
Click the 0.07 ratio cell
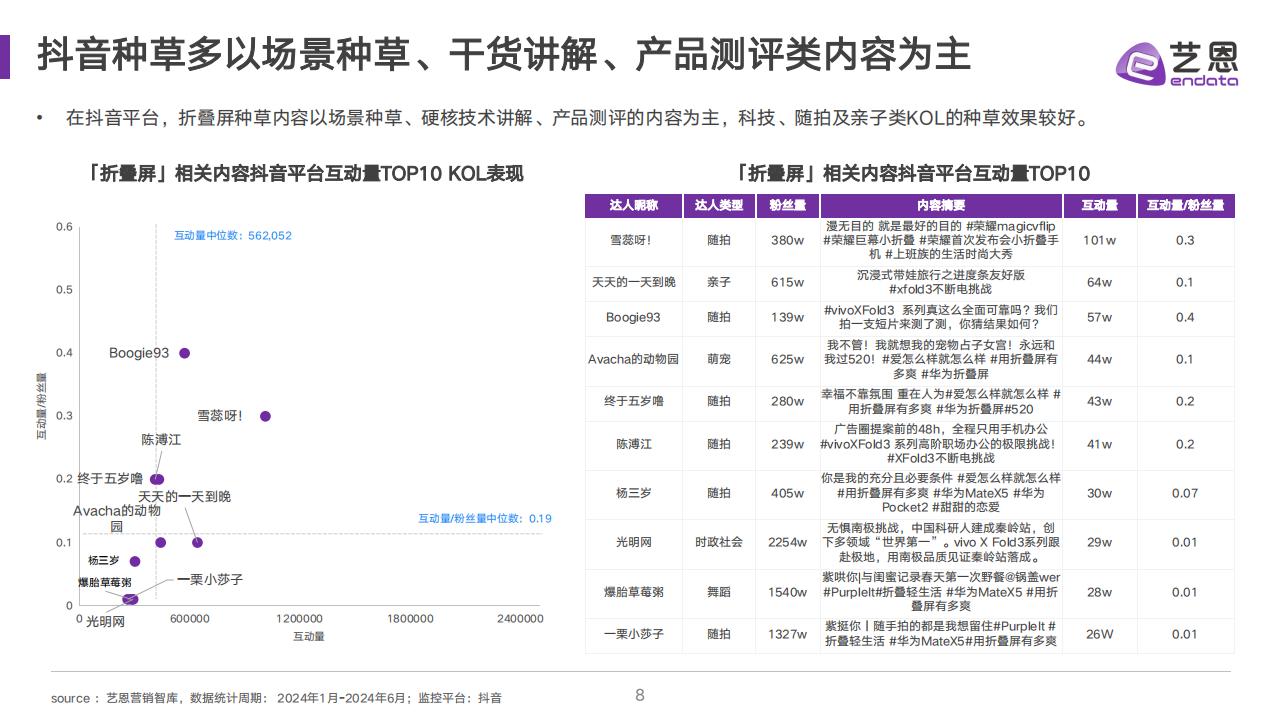point(1185,493)
